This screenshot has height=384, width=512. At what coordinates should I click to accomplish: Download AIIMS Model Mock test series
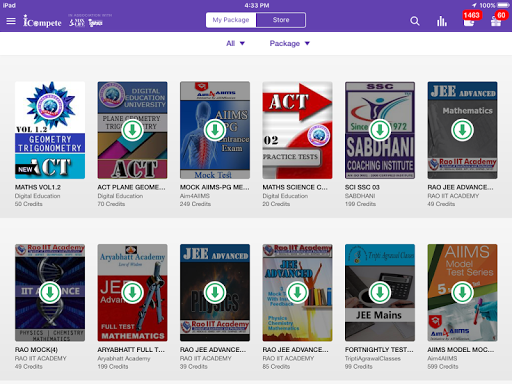tap(462, 292)
